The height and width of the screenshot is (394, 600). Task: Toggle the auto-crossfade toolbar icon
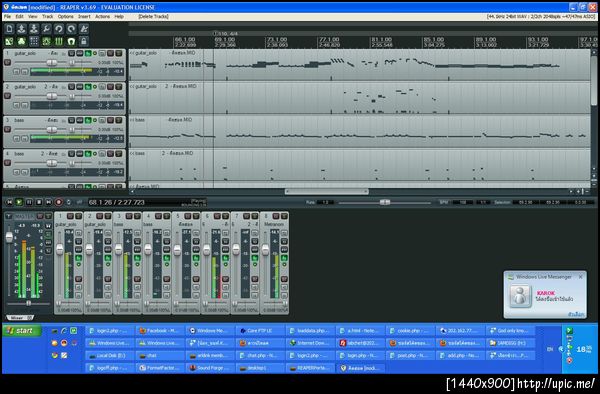[9, 41]
